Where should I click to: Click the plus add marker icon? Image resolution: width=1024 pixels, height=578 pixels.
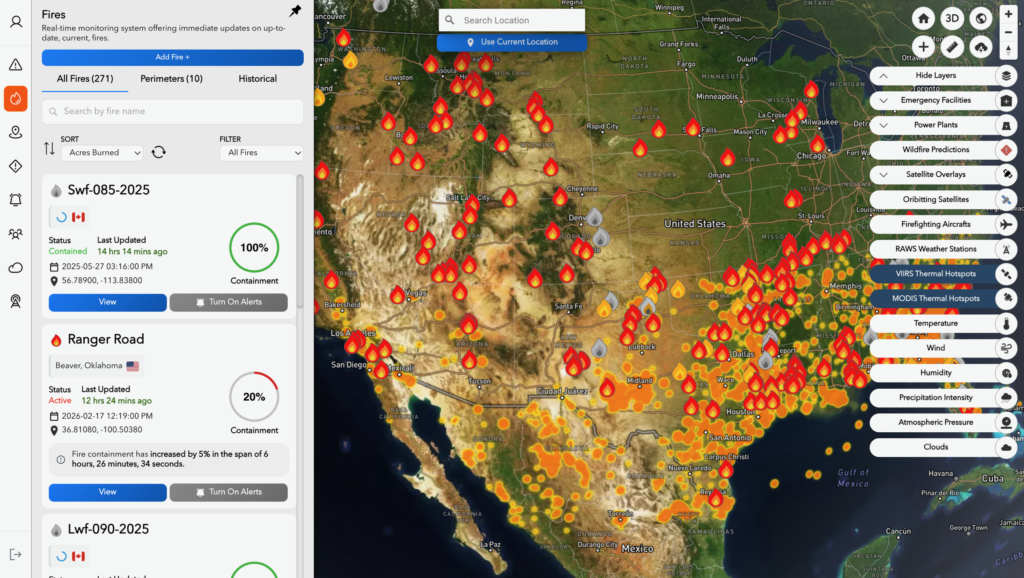[x=923, y=47]
